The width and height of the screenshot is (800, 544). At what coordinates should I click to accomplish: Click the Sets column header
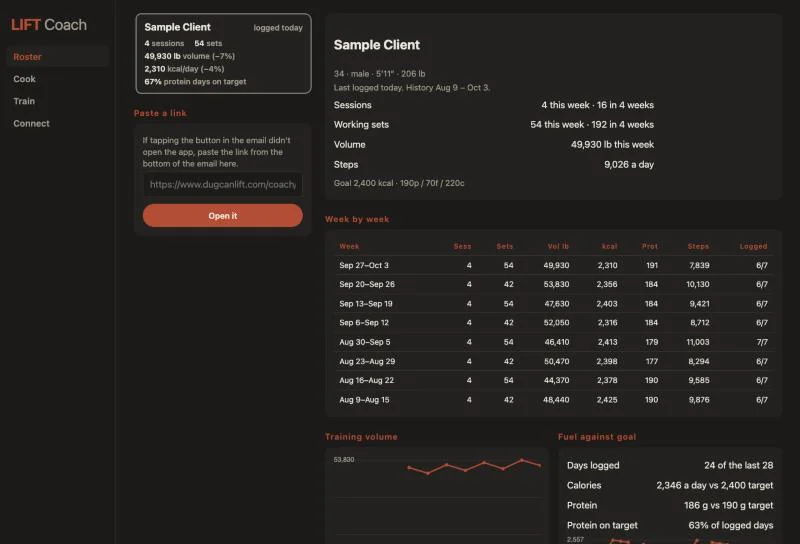[x=505, y=246]
